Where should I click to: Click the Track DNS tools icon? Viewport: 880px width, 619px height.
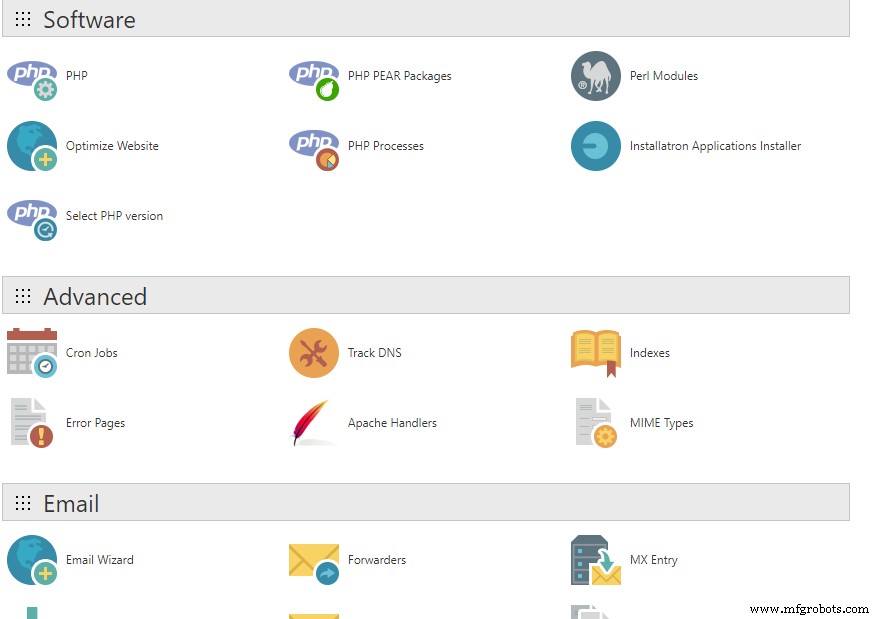(x=314, y=353)
